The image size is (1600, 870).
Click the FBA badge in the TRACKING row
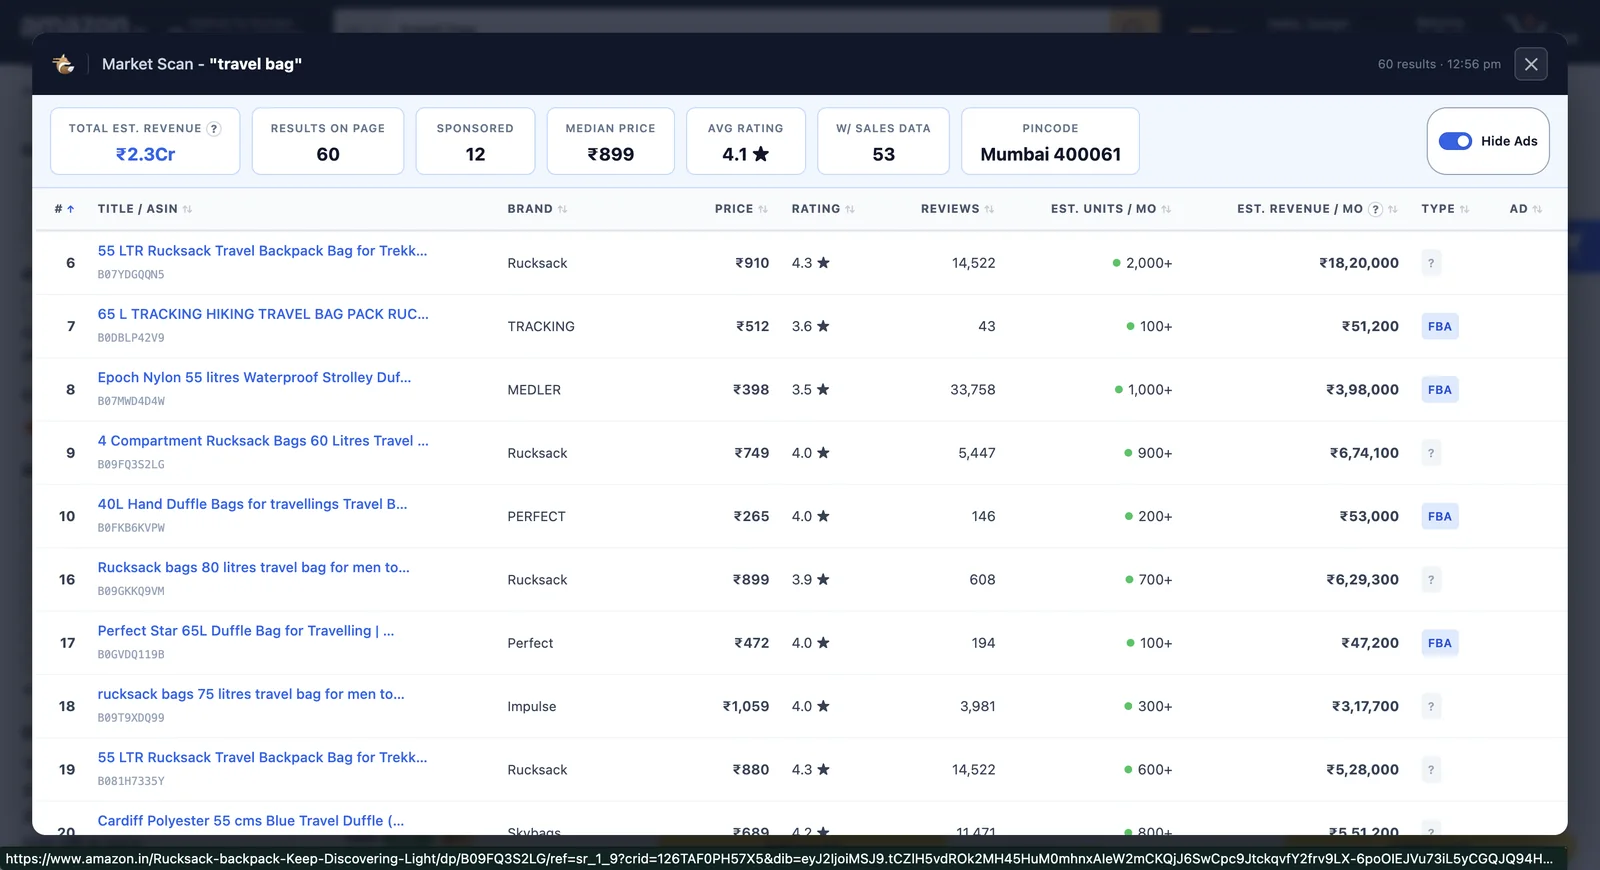point(1440,326)
